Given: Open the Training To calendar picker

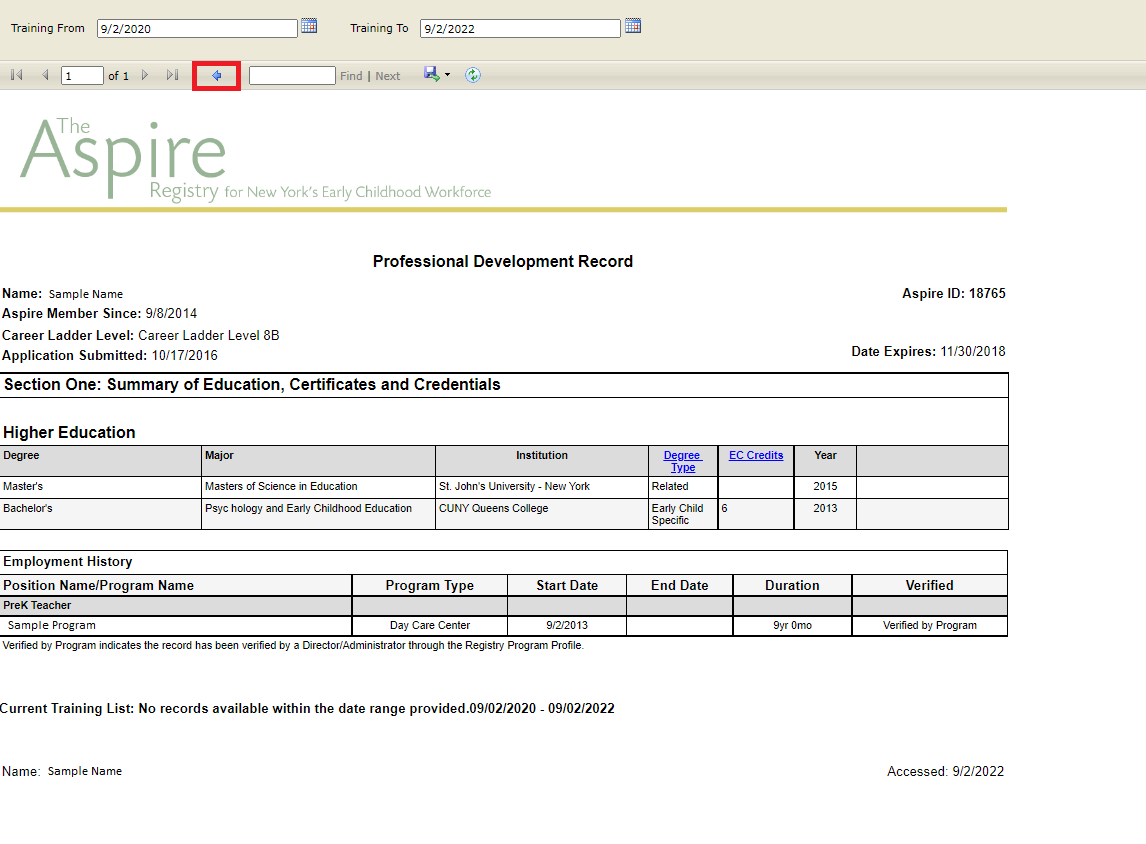Looking at the screenshot, I should pyautogui.click(x=632, y=26).
